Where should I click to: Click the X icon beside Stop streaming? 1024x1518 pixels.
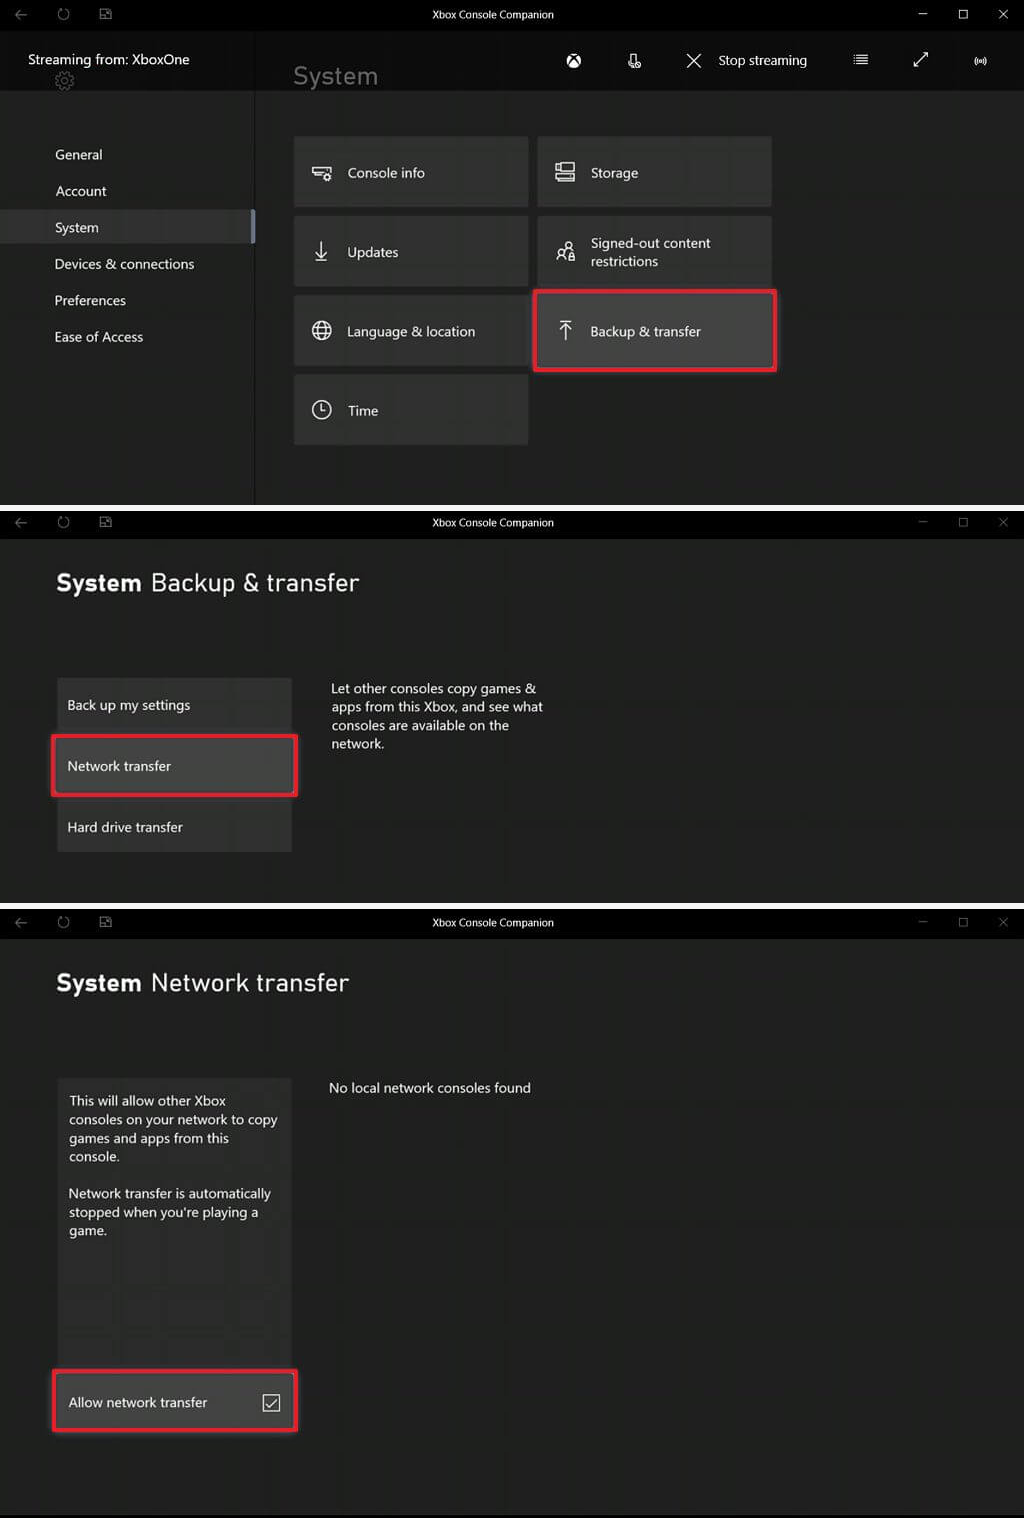pos(694,61)
